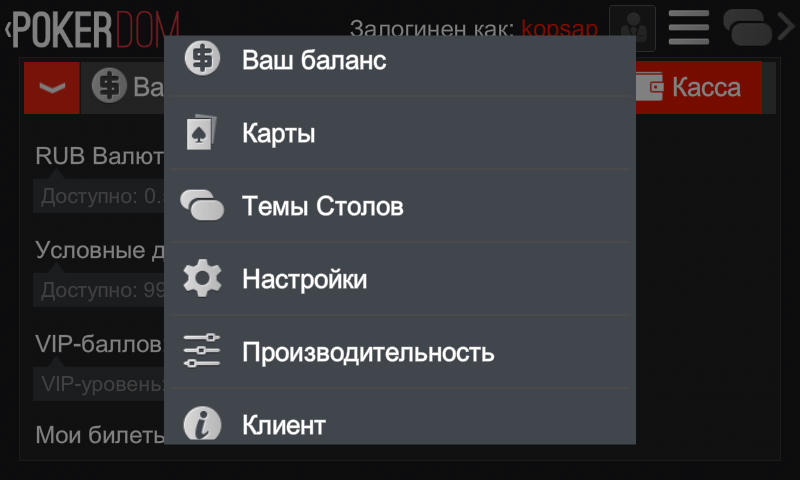The height and width of the screenshot is (480, 800).
Task: Click back arrow beside PokerDom logo
Action: coord(7,29)
